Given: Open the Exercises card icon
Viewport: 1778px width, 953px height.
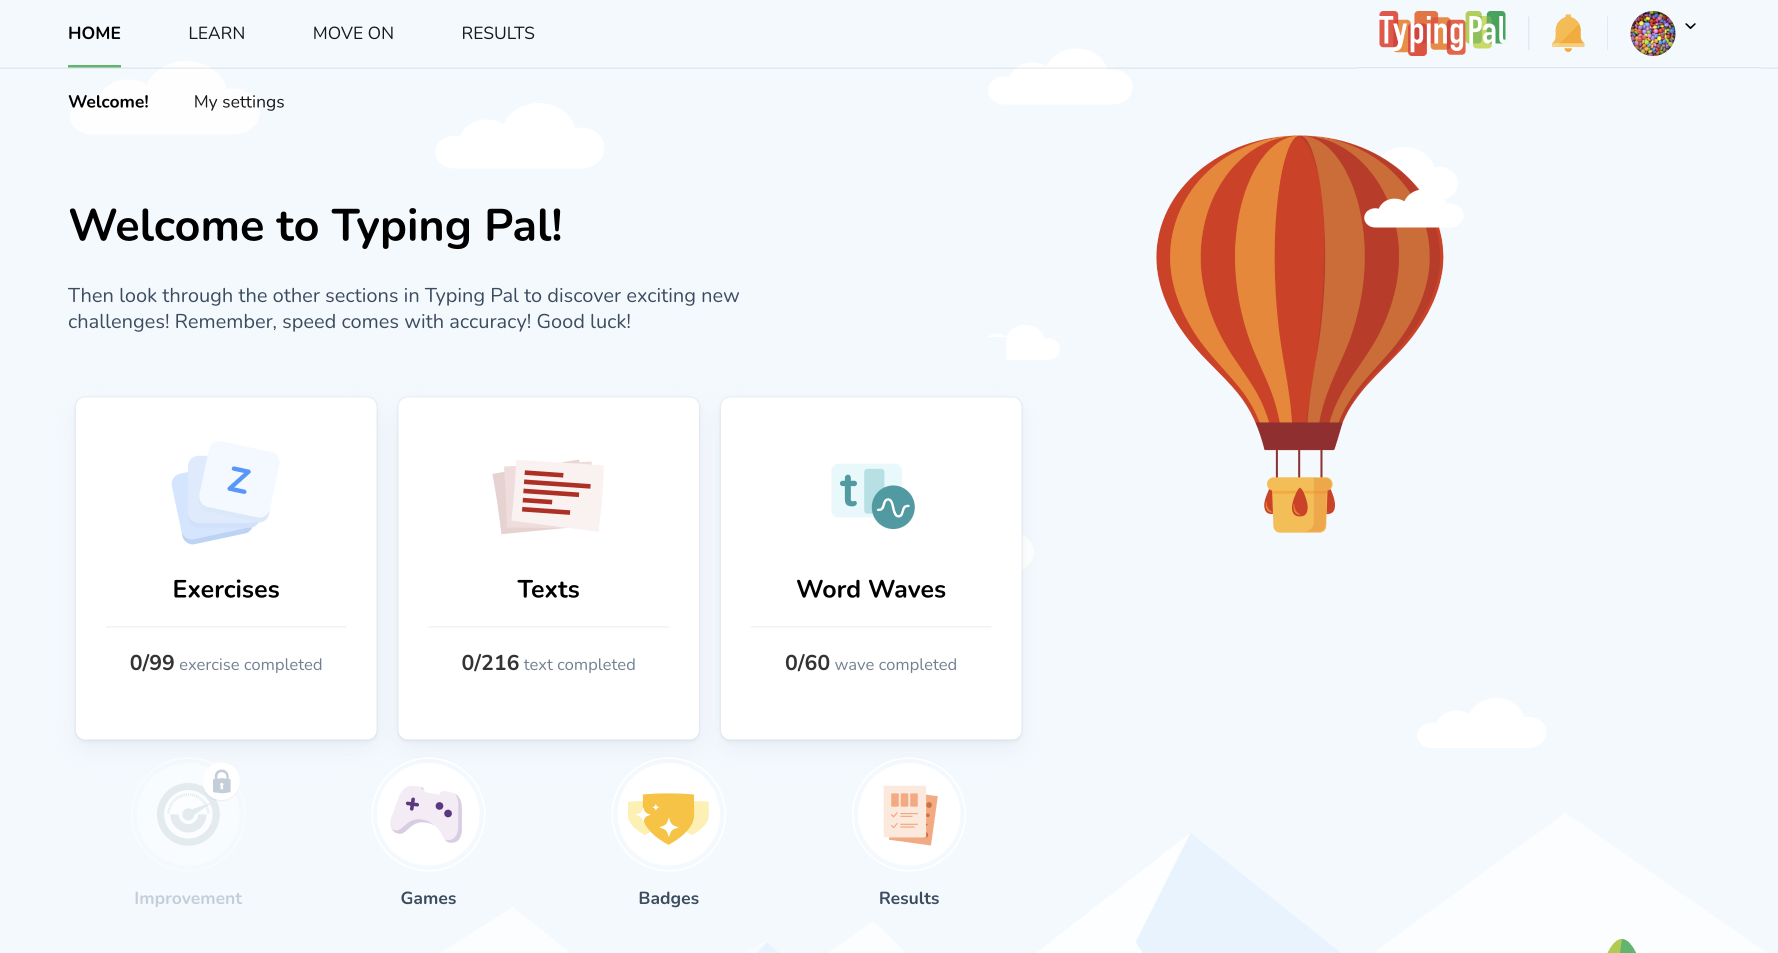Looking at the screenshot, I should coord(226,492).
